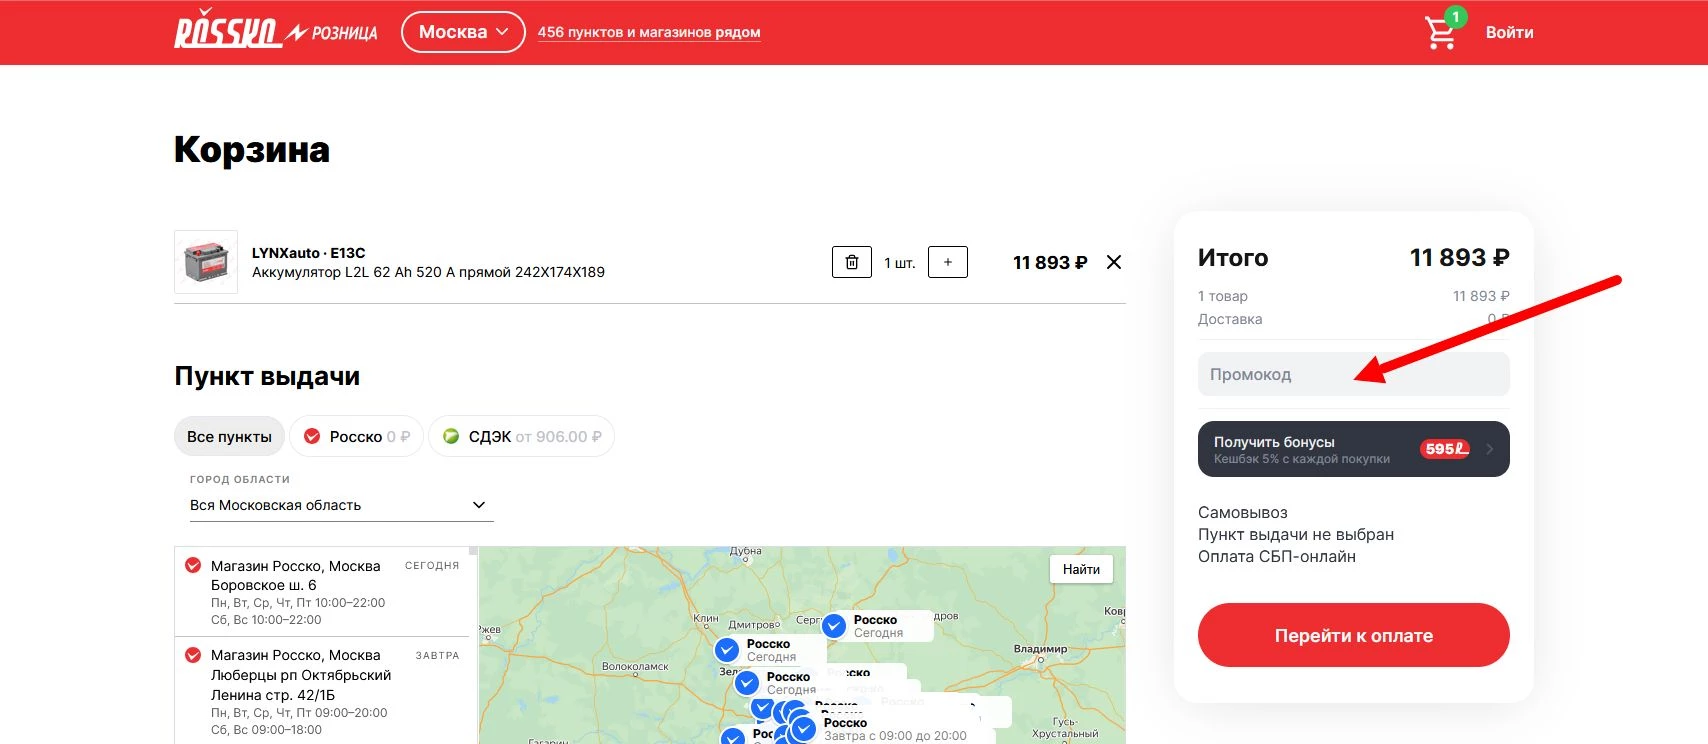Open the Москва city dropdown

click(x=463, y=32)
